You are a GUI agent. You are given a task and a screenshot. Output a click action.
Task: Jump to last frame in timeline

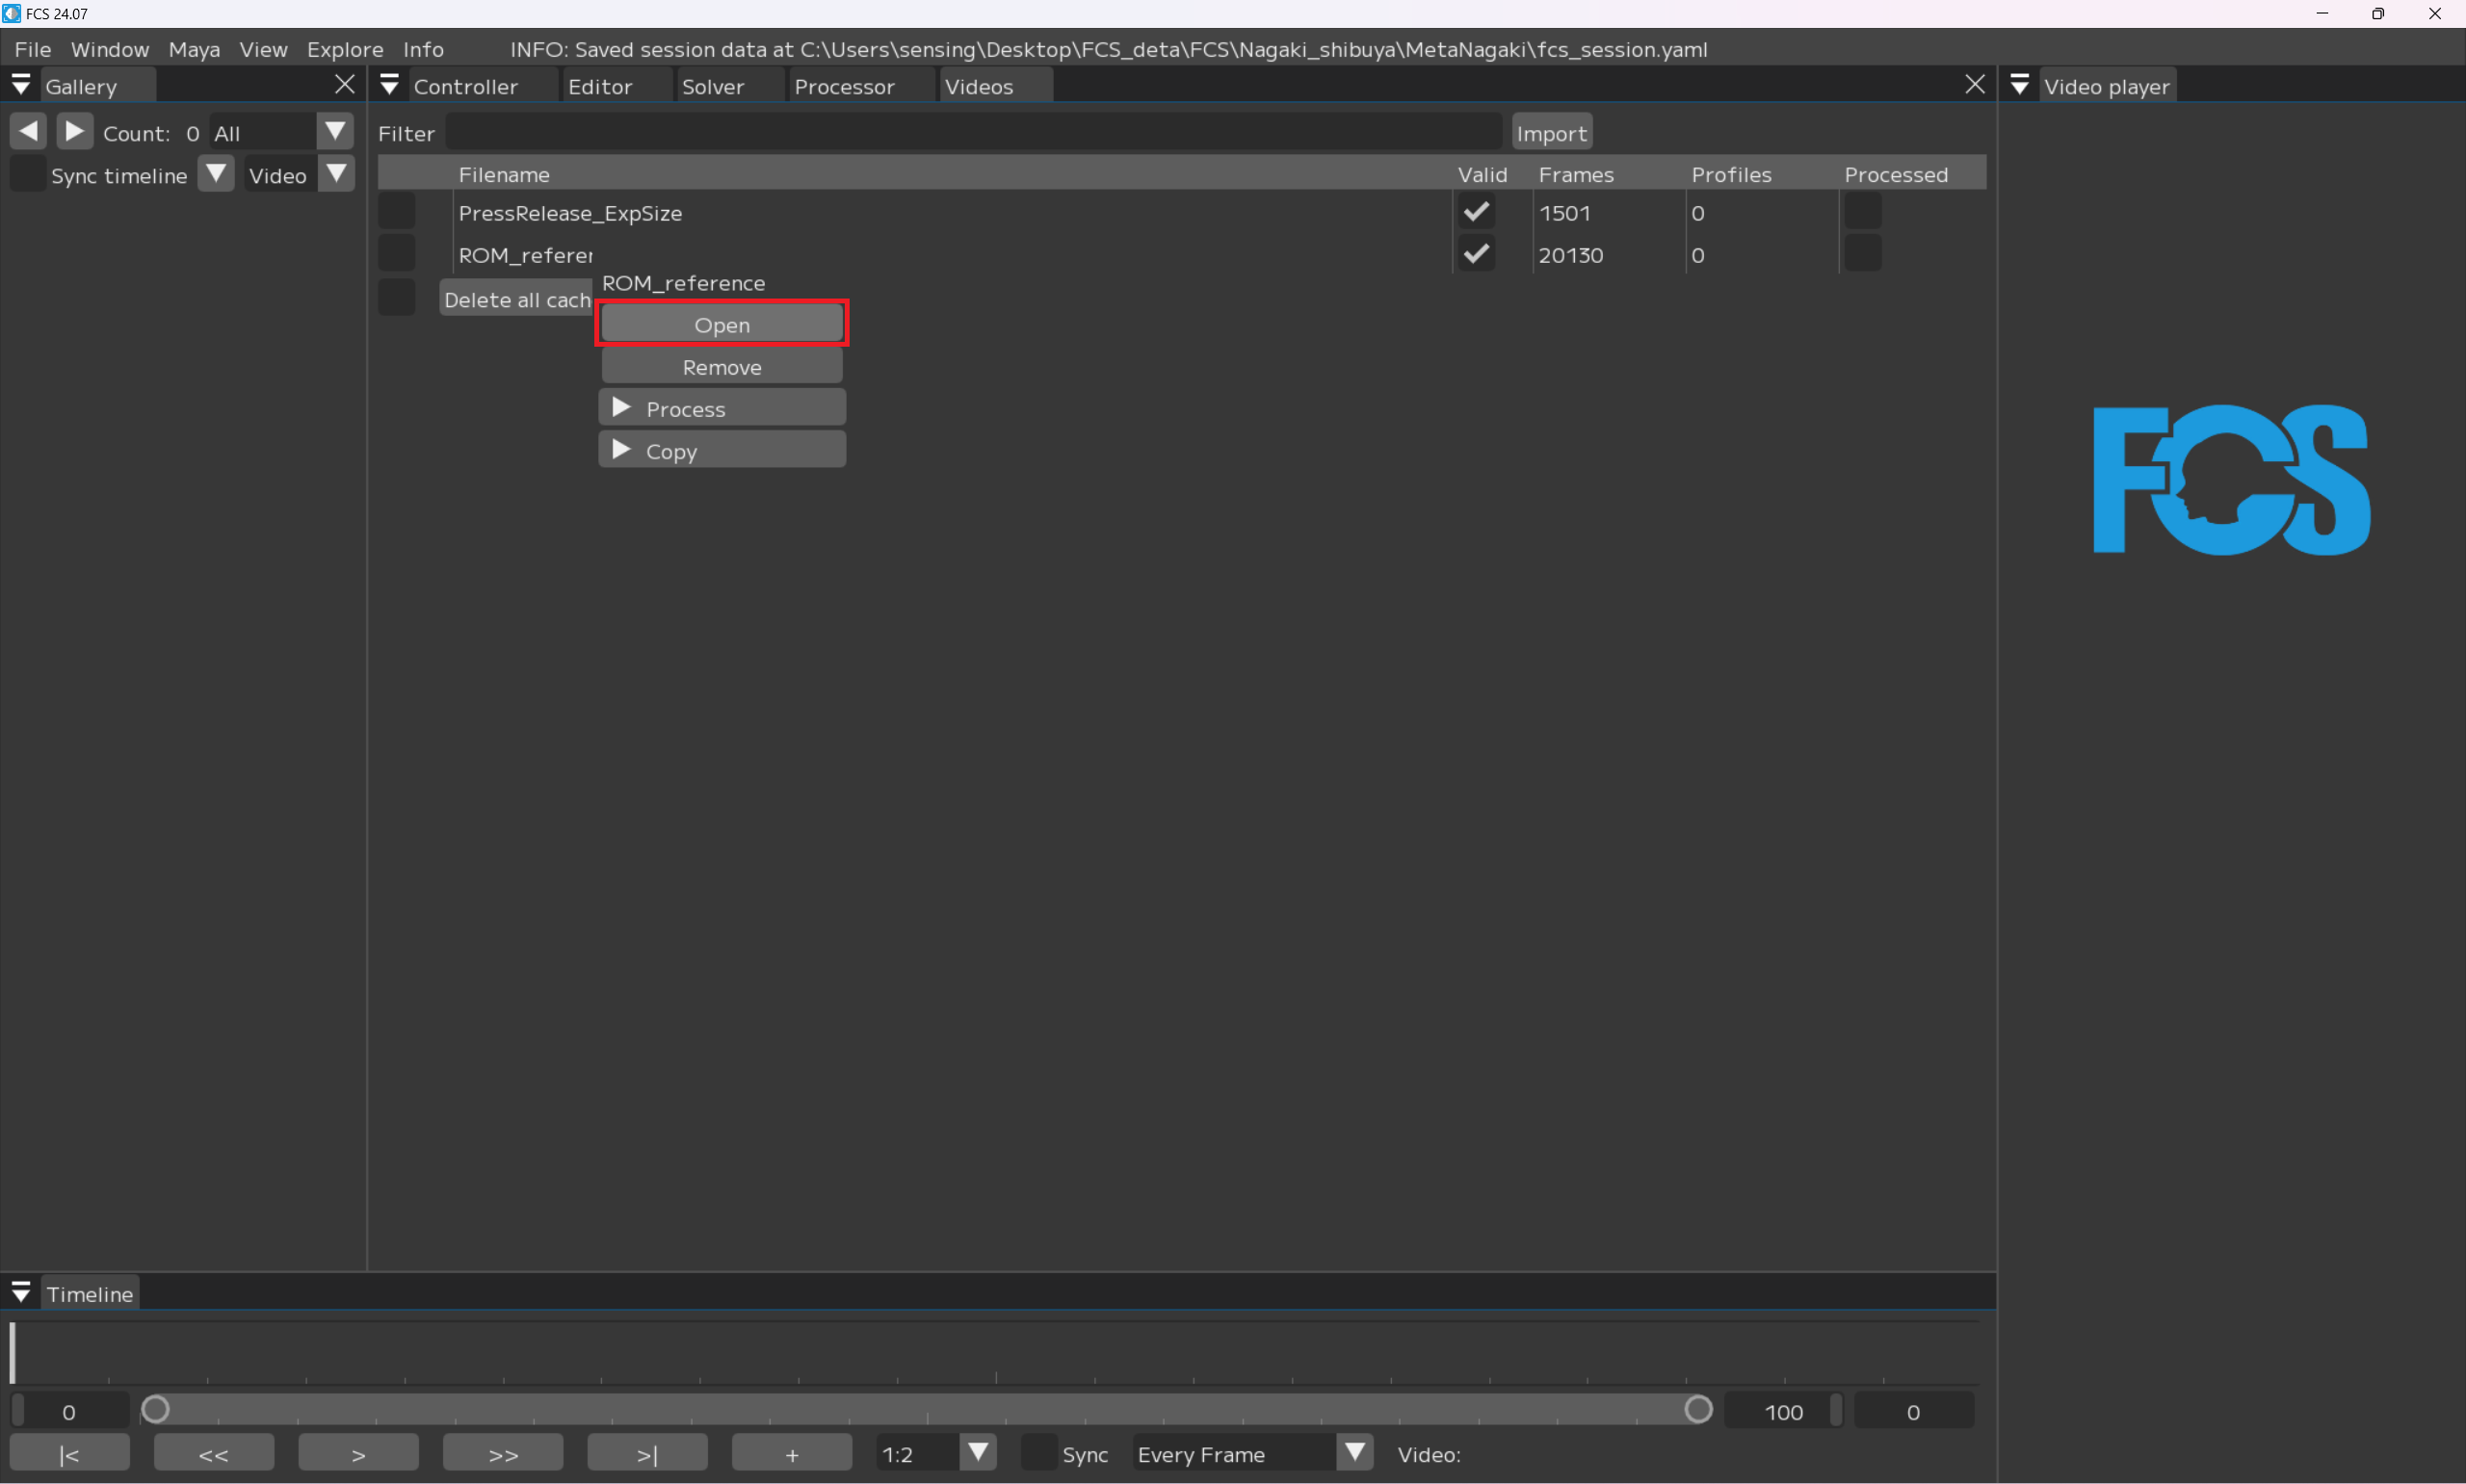click(x=647, y=1453)
